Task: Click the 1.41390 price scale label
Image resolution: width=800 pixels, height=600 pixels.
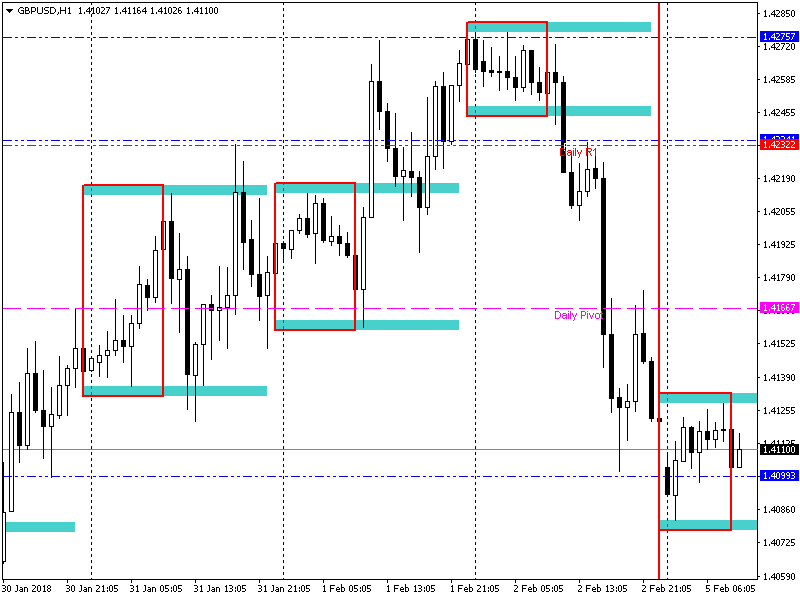Action: tap(778, 377)
